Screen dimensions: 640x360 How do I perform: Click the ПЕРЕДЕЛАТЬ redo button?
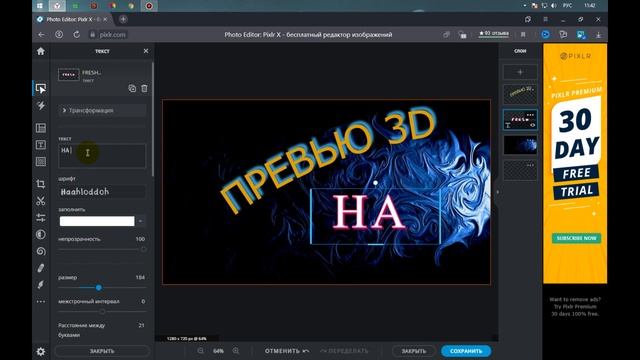tap(344, 351)
